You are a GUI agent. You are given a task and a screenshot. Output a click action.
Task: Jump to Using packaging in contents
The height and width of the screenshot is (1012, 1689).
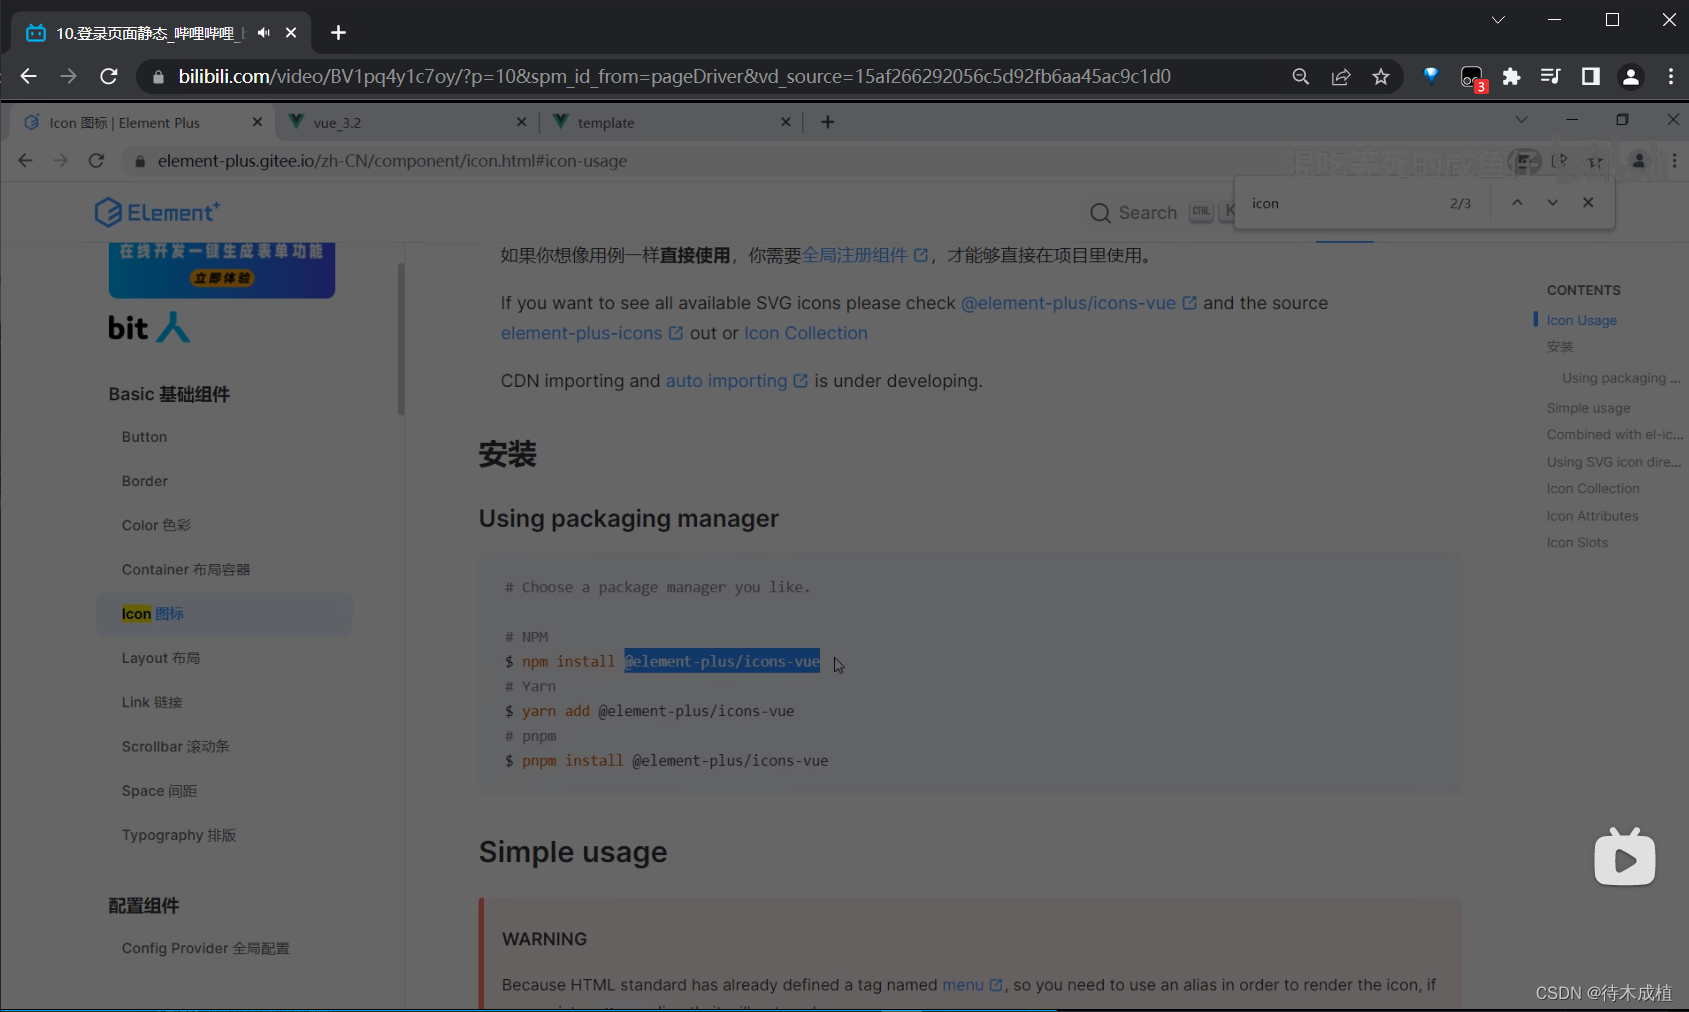(x=1621, y=378)
